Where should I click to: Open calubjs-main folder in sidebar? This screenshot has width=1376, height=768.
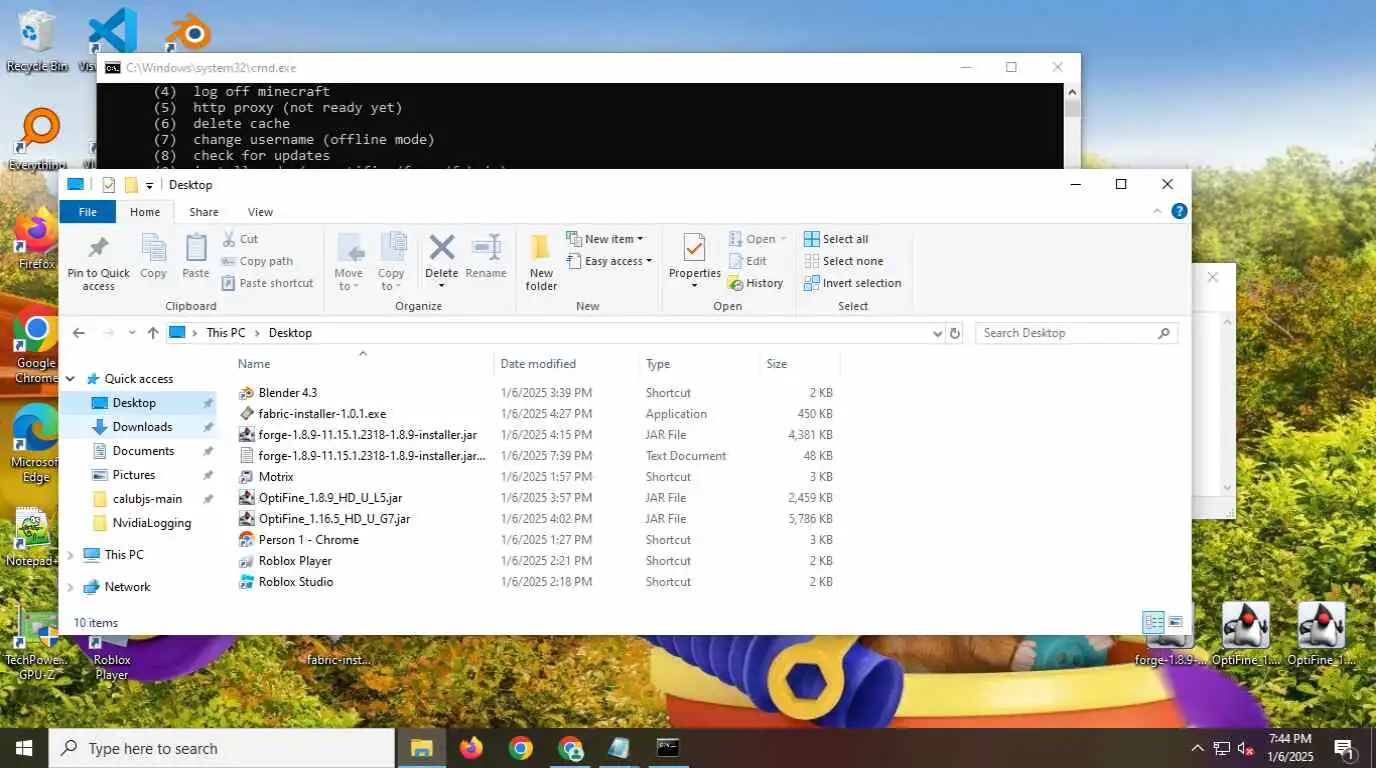[x=147, y=499]
